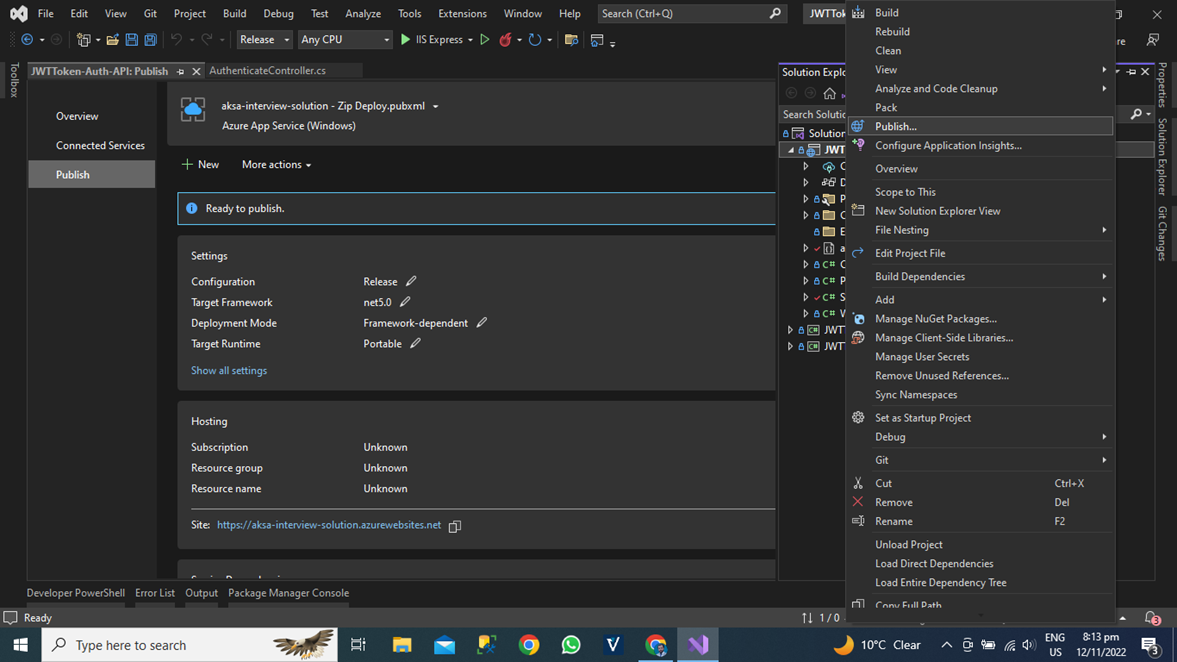This screenshot has width=1177, height=662.
Task: Switch to the AuthenticateController.cs tab
Action: point(269,71)
